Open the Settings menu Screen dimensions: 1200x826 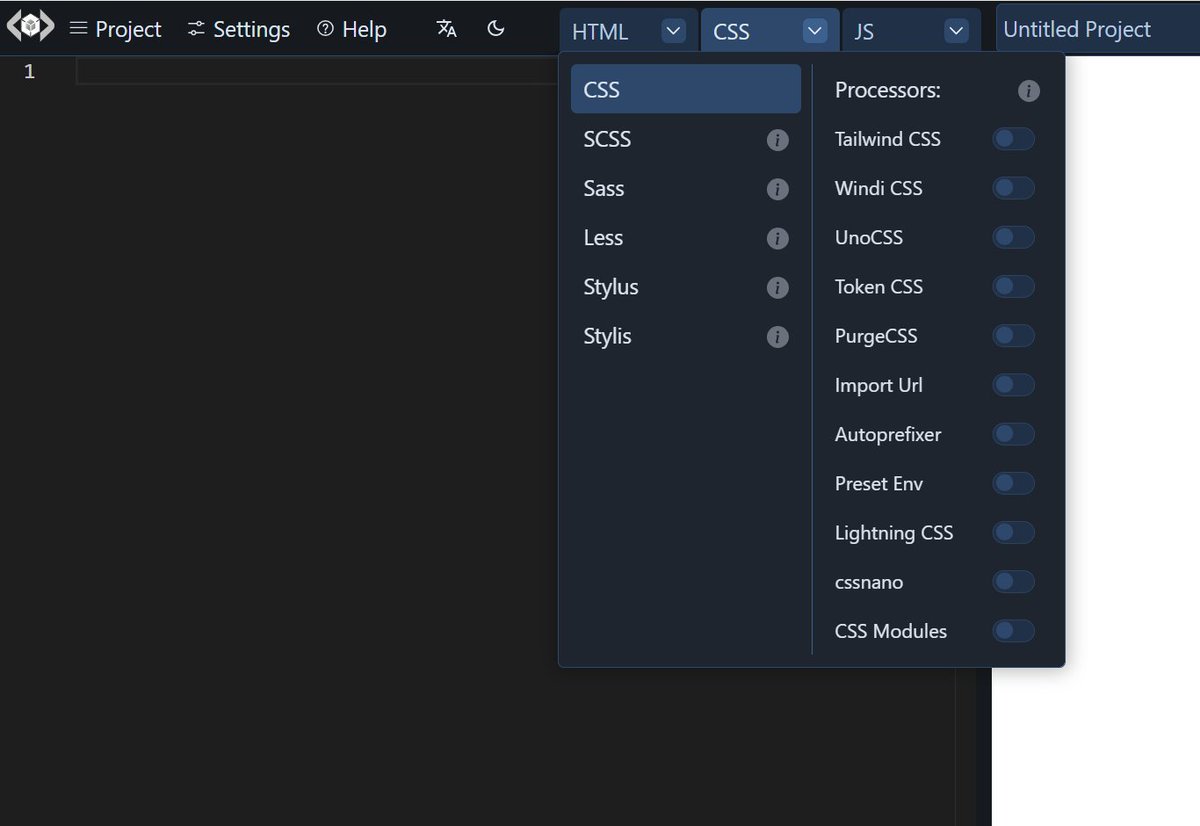[x=239, y=29]
